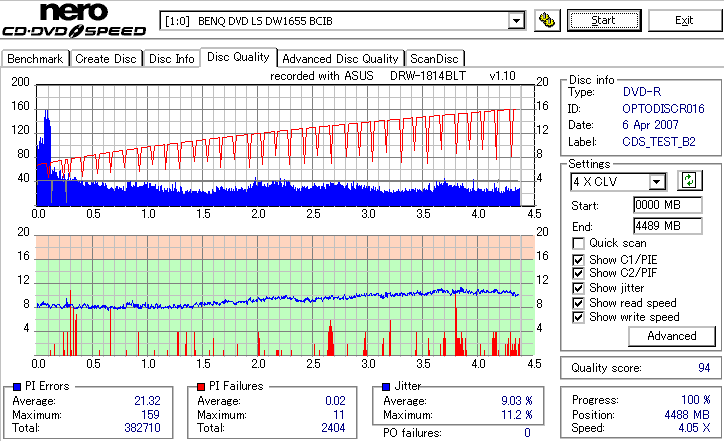Click Jitter average 9.03 %
724x441 pixels.
pos(517,401)
